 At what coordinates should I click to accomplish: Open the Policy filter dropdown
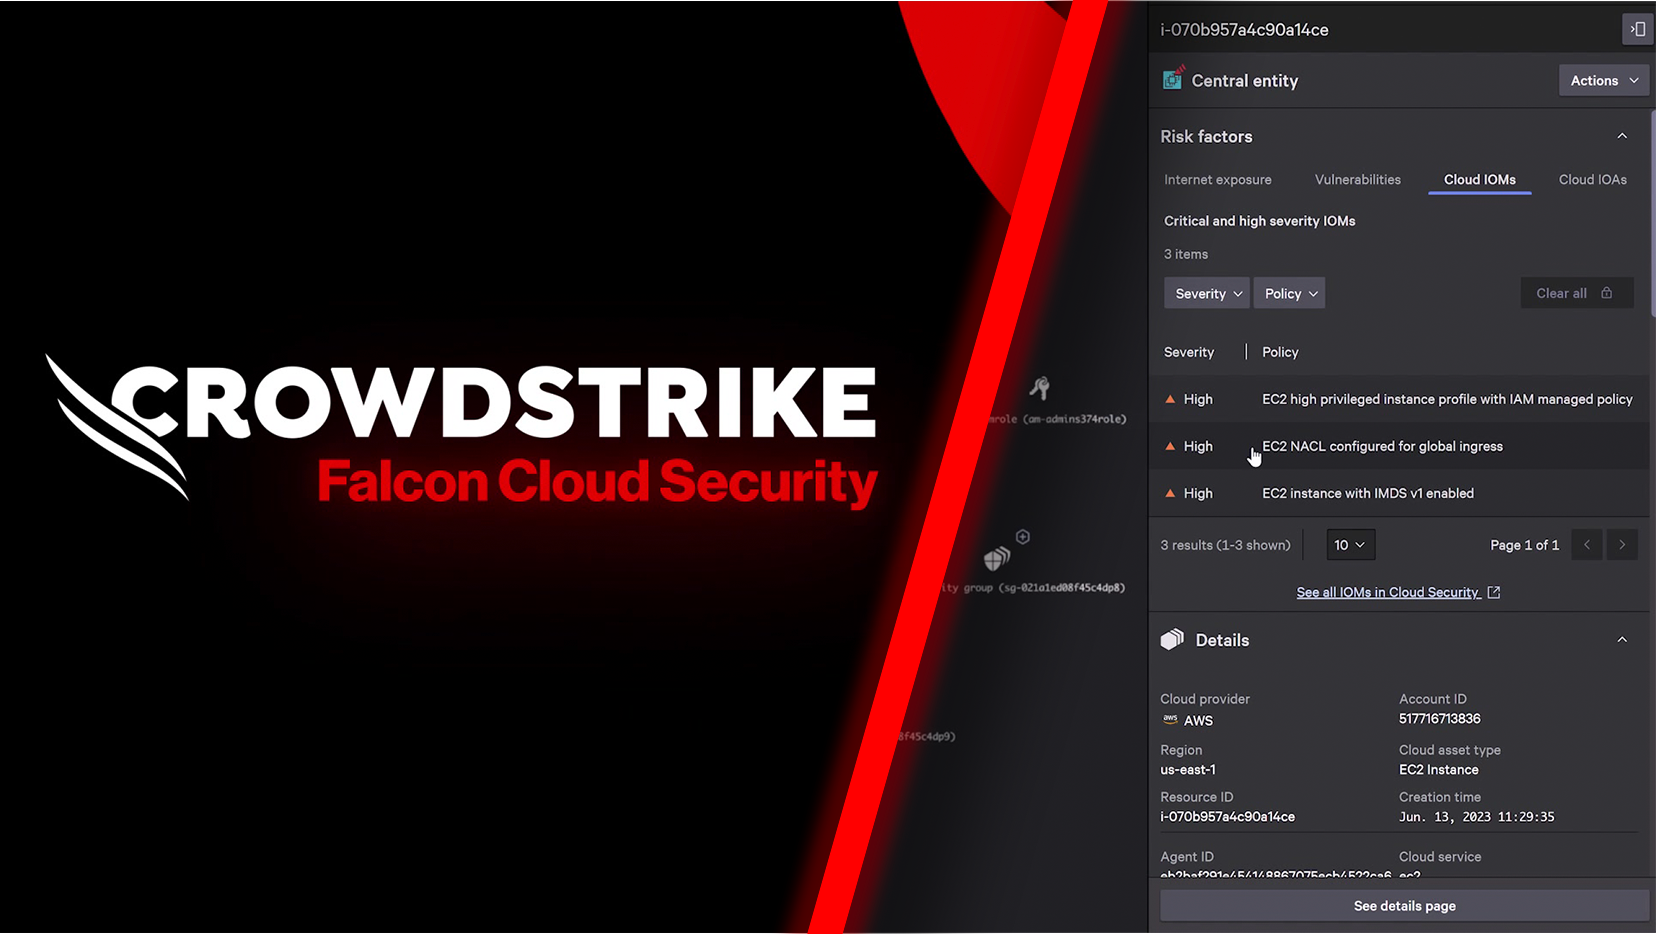1289,292
